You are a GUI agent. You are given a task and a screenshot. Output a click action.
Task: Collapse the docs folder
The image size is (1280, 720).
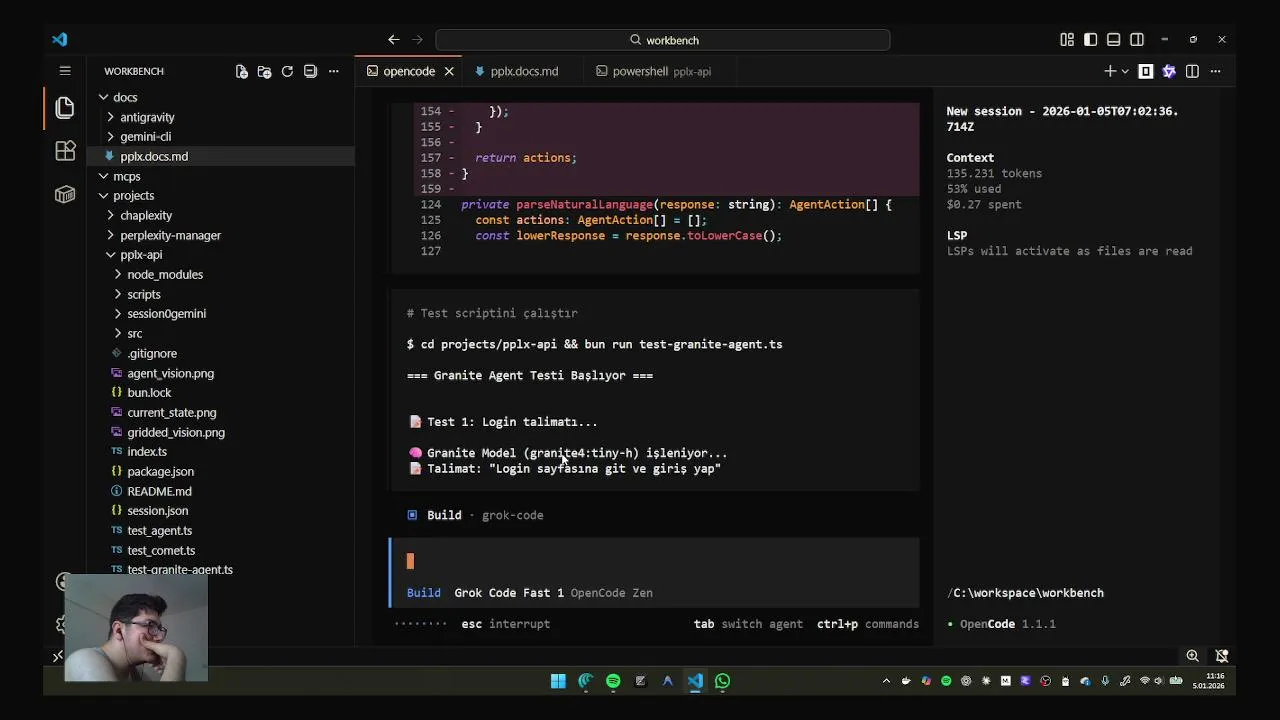click(x=220, y=97)
